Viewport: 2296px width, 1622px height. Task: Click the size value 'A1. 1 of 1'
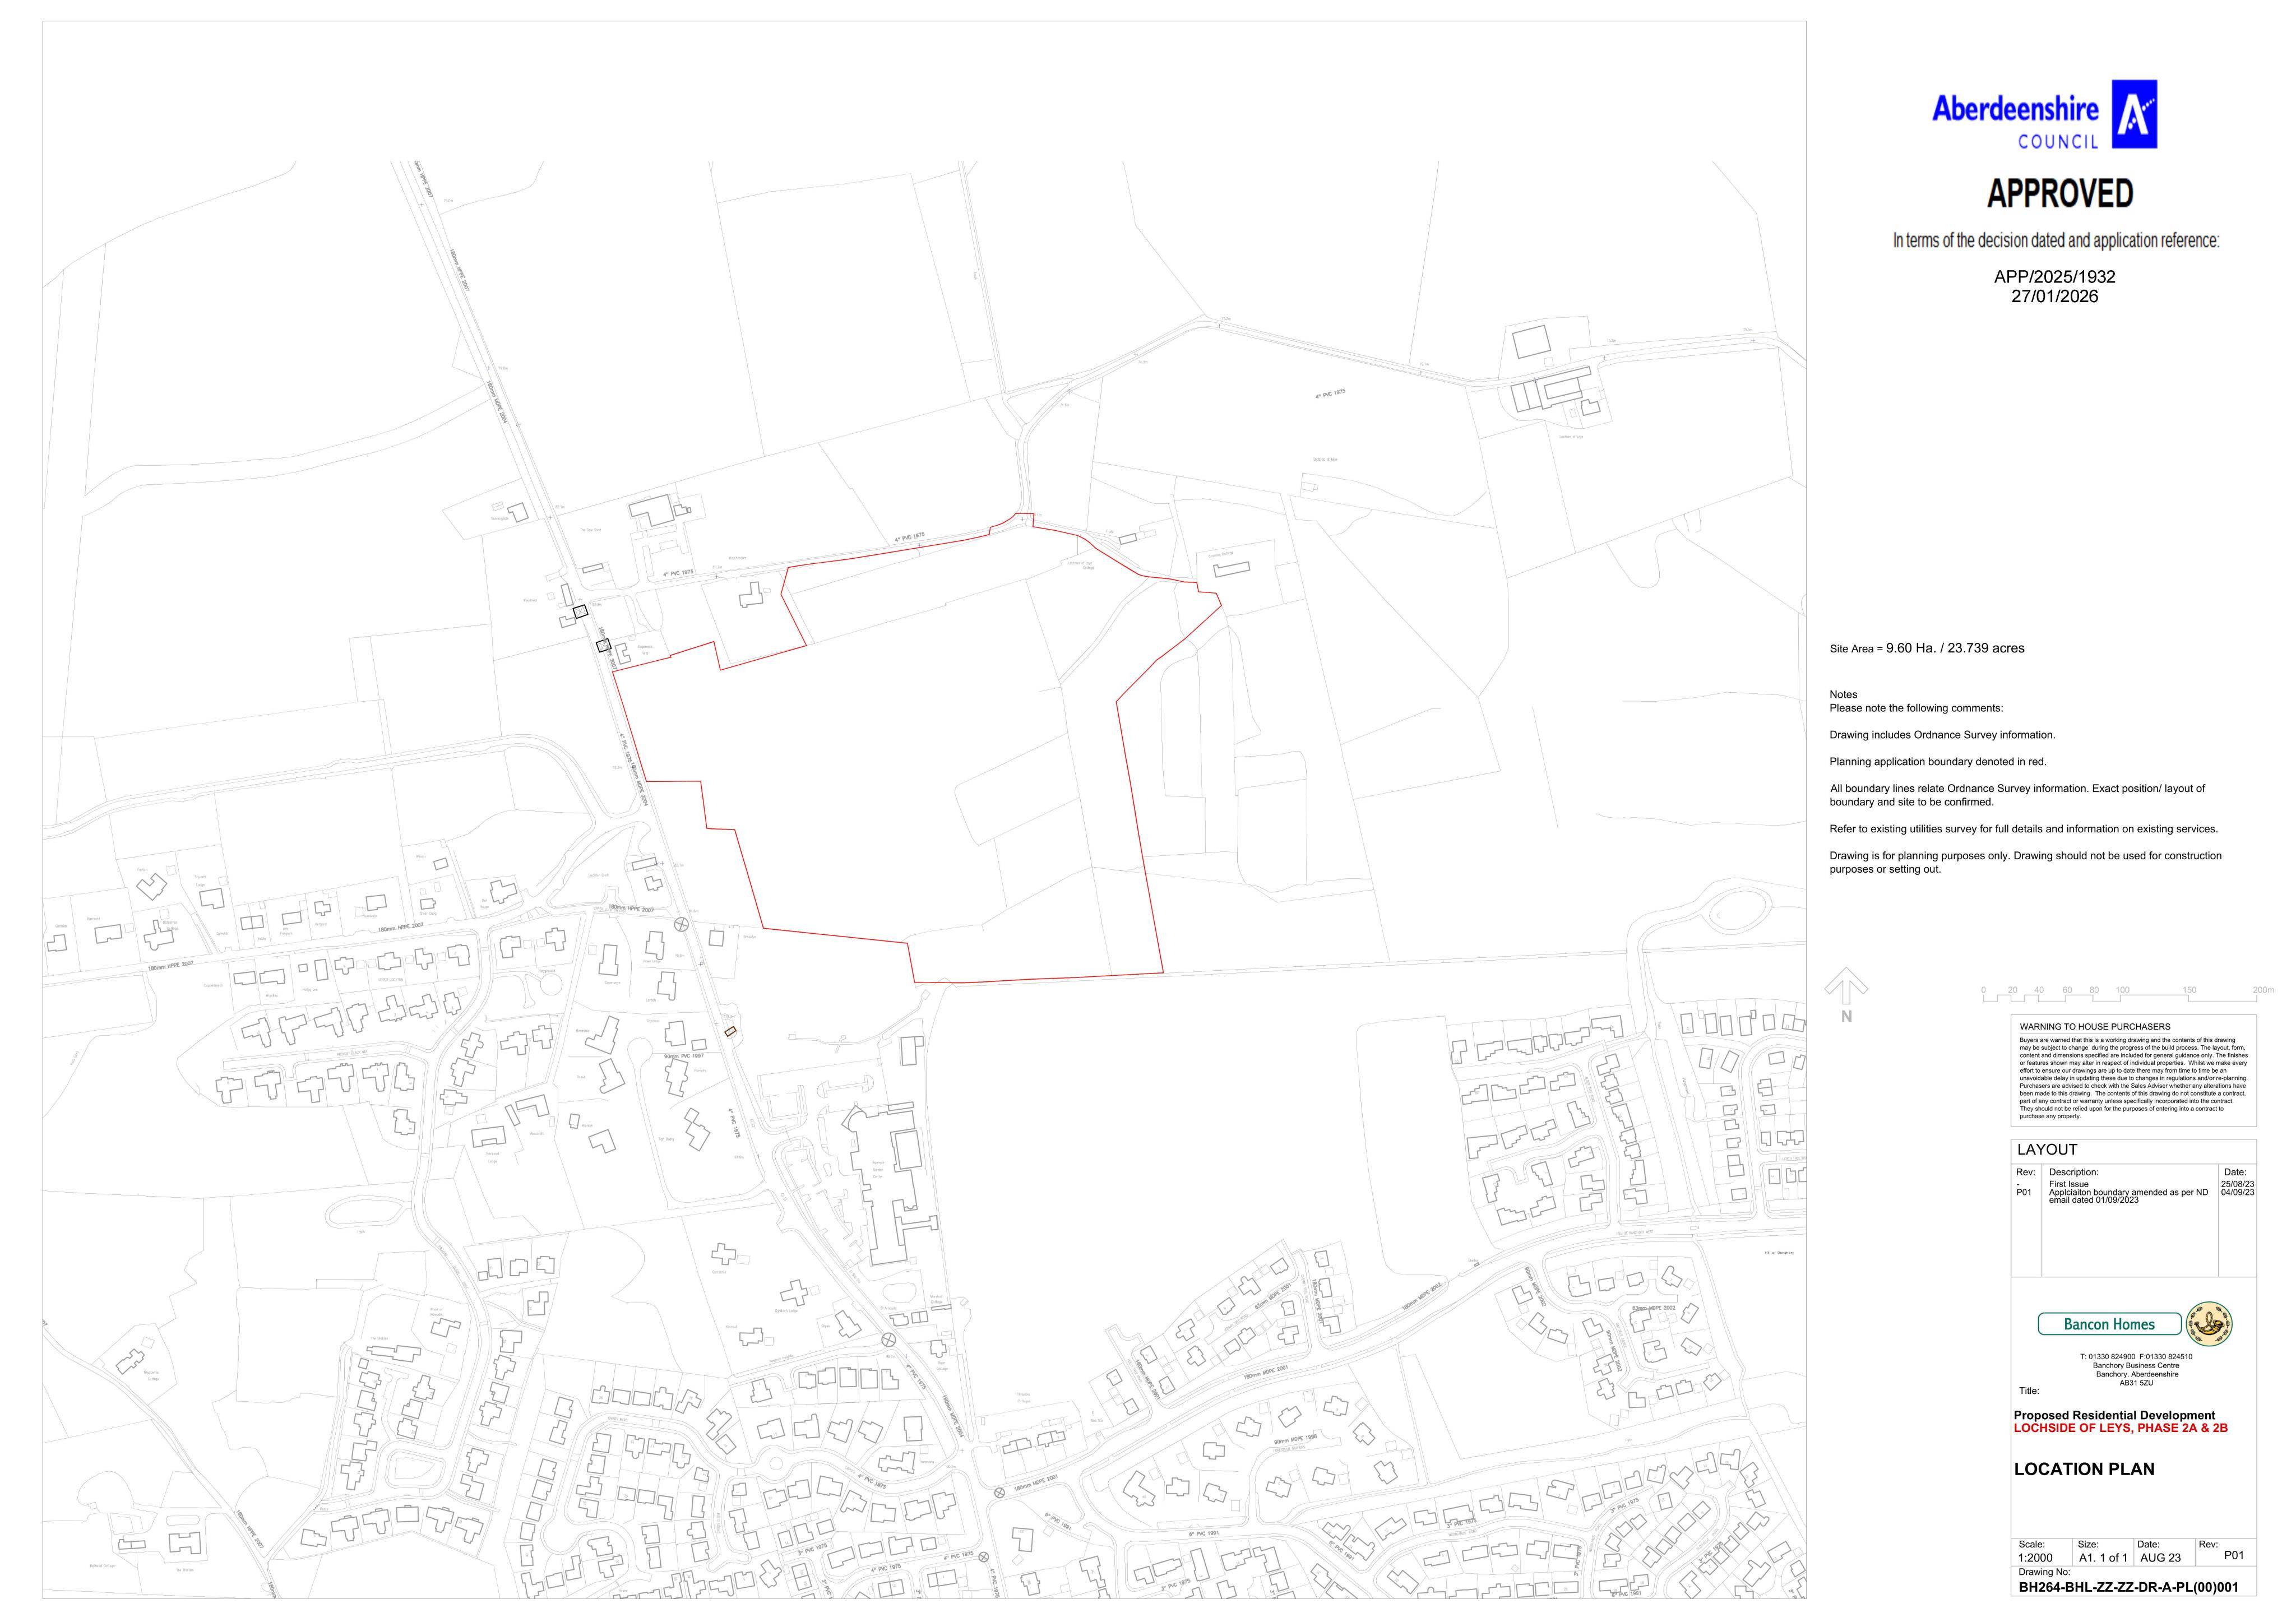pyautogui.click(x=2103, y=1558)
